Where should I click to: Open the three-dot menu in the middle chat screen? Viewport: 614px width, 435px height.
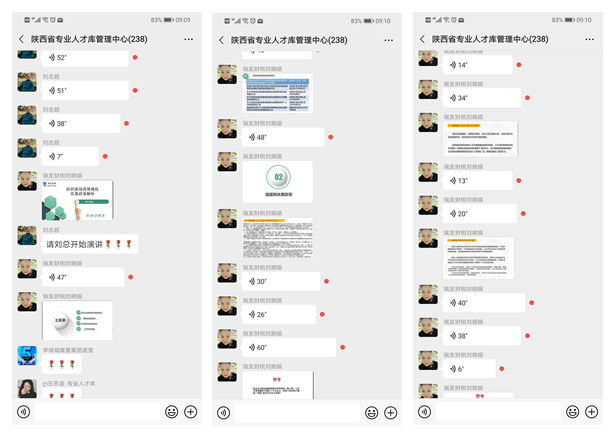click(388, 40)
